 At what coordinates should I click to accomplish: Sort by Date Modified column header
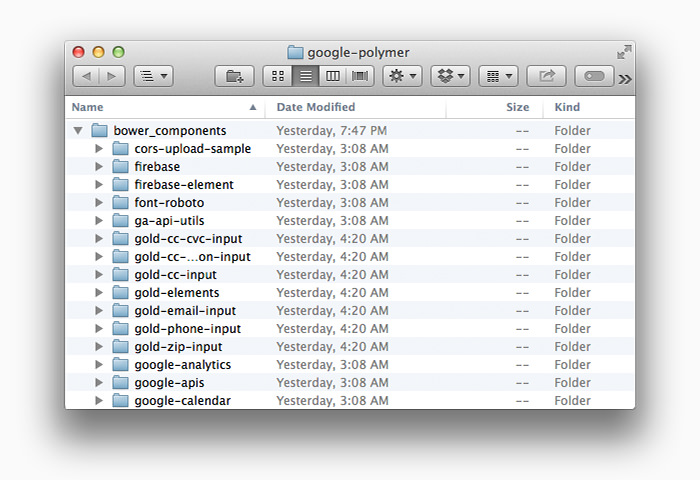[x=355, y=107]
